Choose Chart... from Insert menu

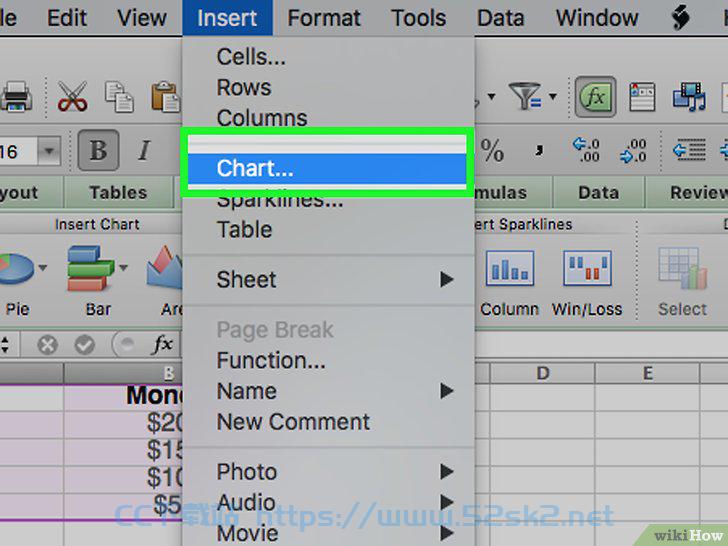point(327,169)
